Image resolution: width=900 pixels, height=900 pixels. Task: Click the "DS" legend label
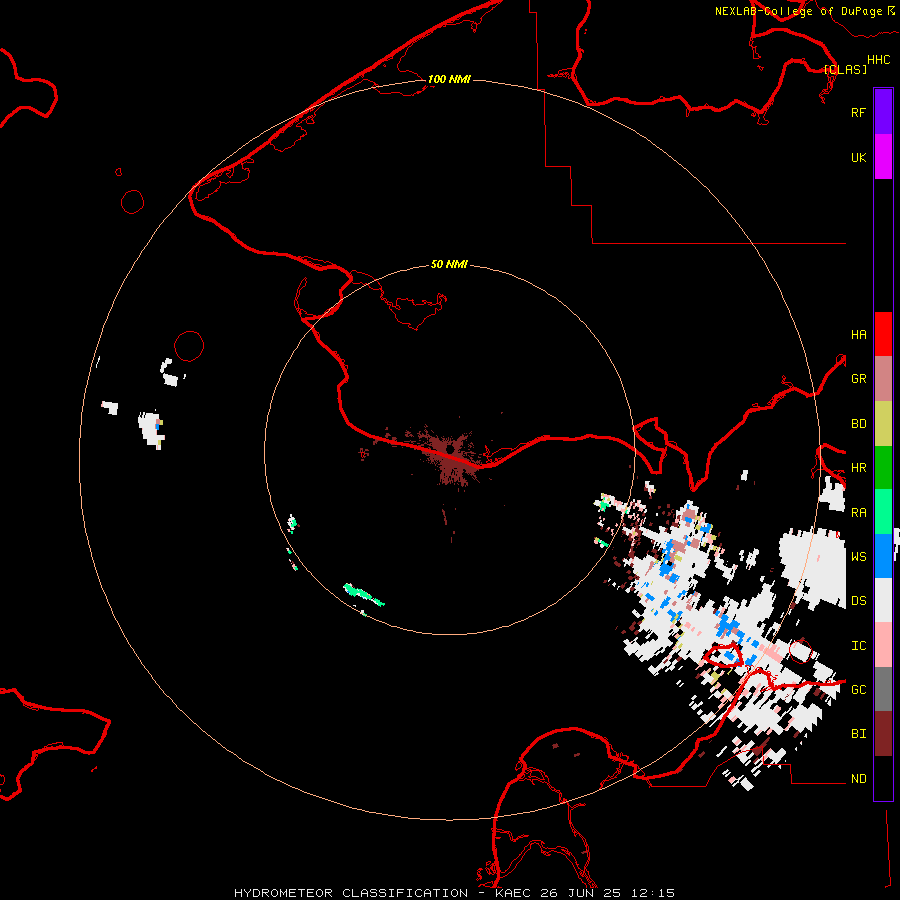pos(858,601)
